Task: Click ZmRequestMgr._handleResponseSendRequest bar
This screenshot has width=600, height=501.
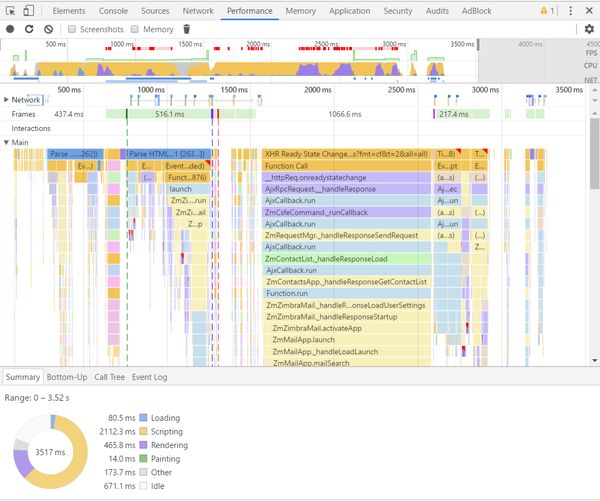Action: tap(346, 235)
